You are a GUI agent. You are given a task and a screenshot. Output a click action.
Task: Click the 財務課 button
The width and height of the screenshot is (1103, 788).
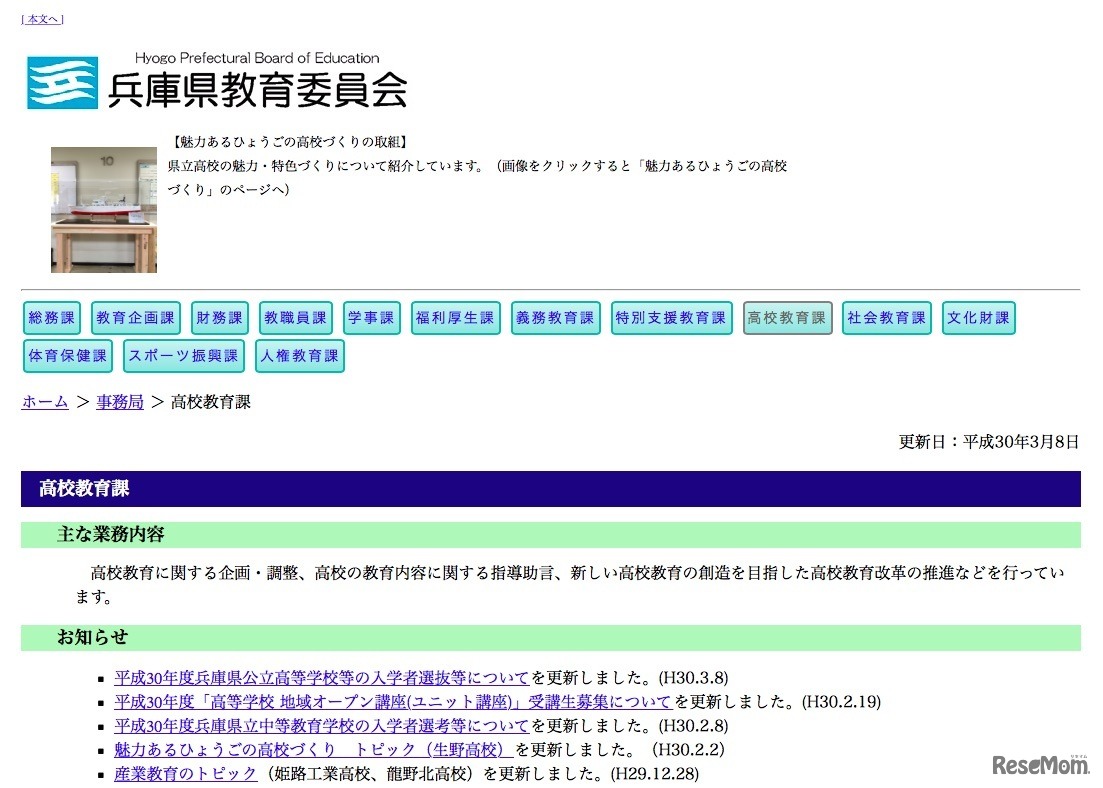pos(219,317)
